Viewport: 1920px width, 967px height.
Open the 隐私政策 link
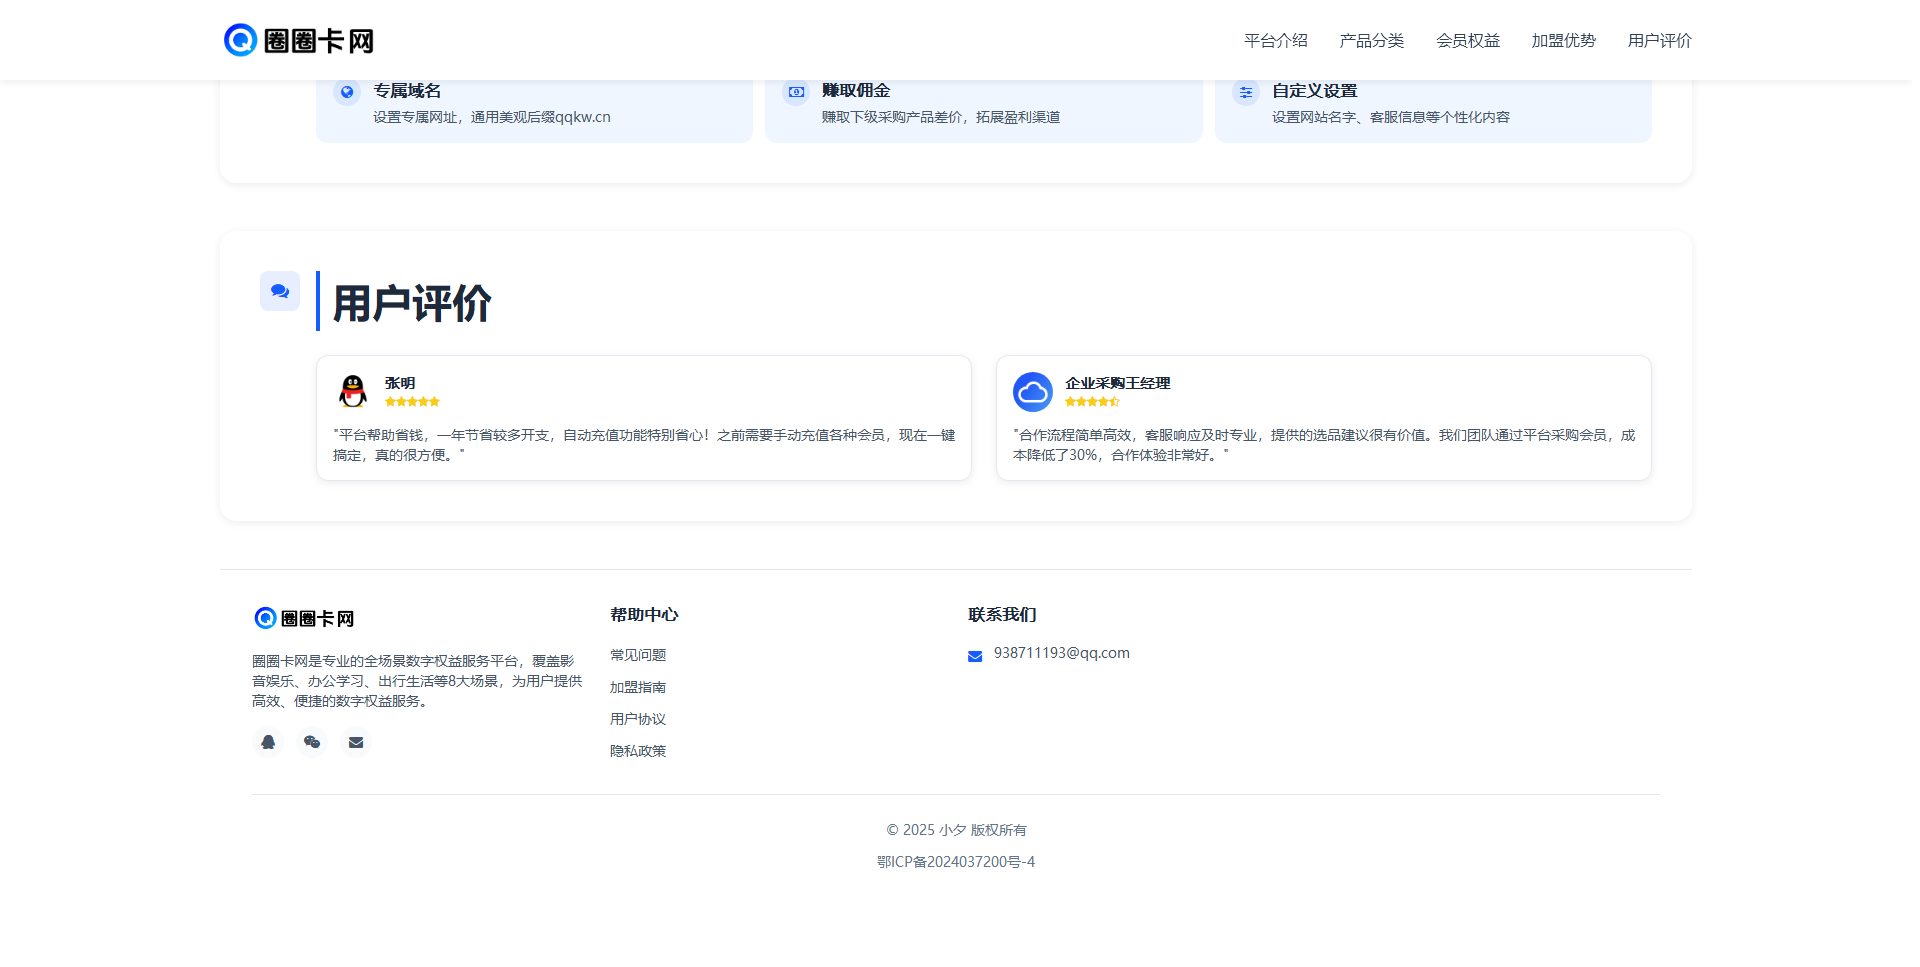[639, 751]
